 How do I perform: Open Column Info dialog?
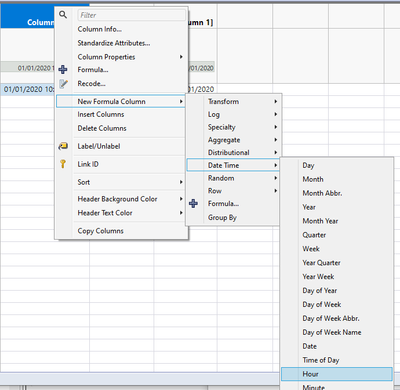pos(99,29)
